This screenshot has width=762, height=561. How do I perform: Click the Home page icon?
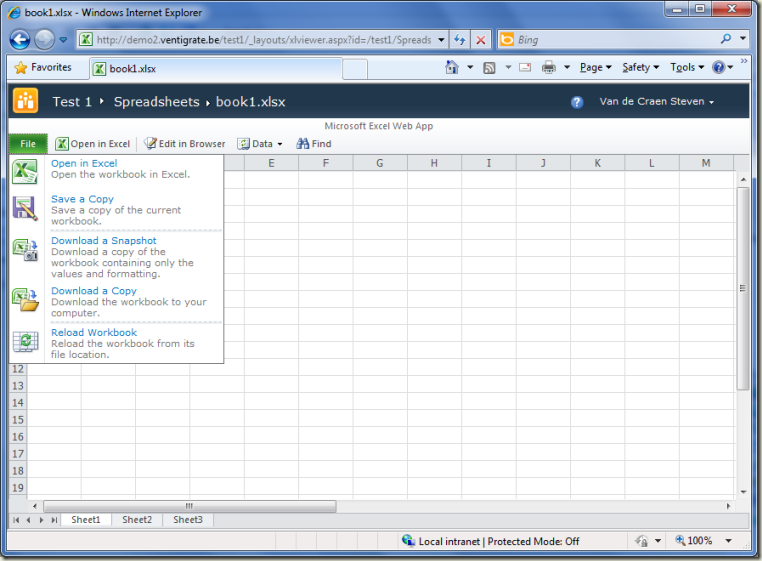[x=451, y=67]
